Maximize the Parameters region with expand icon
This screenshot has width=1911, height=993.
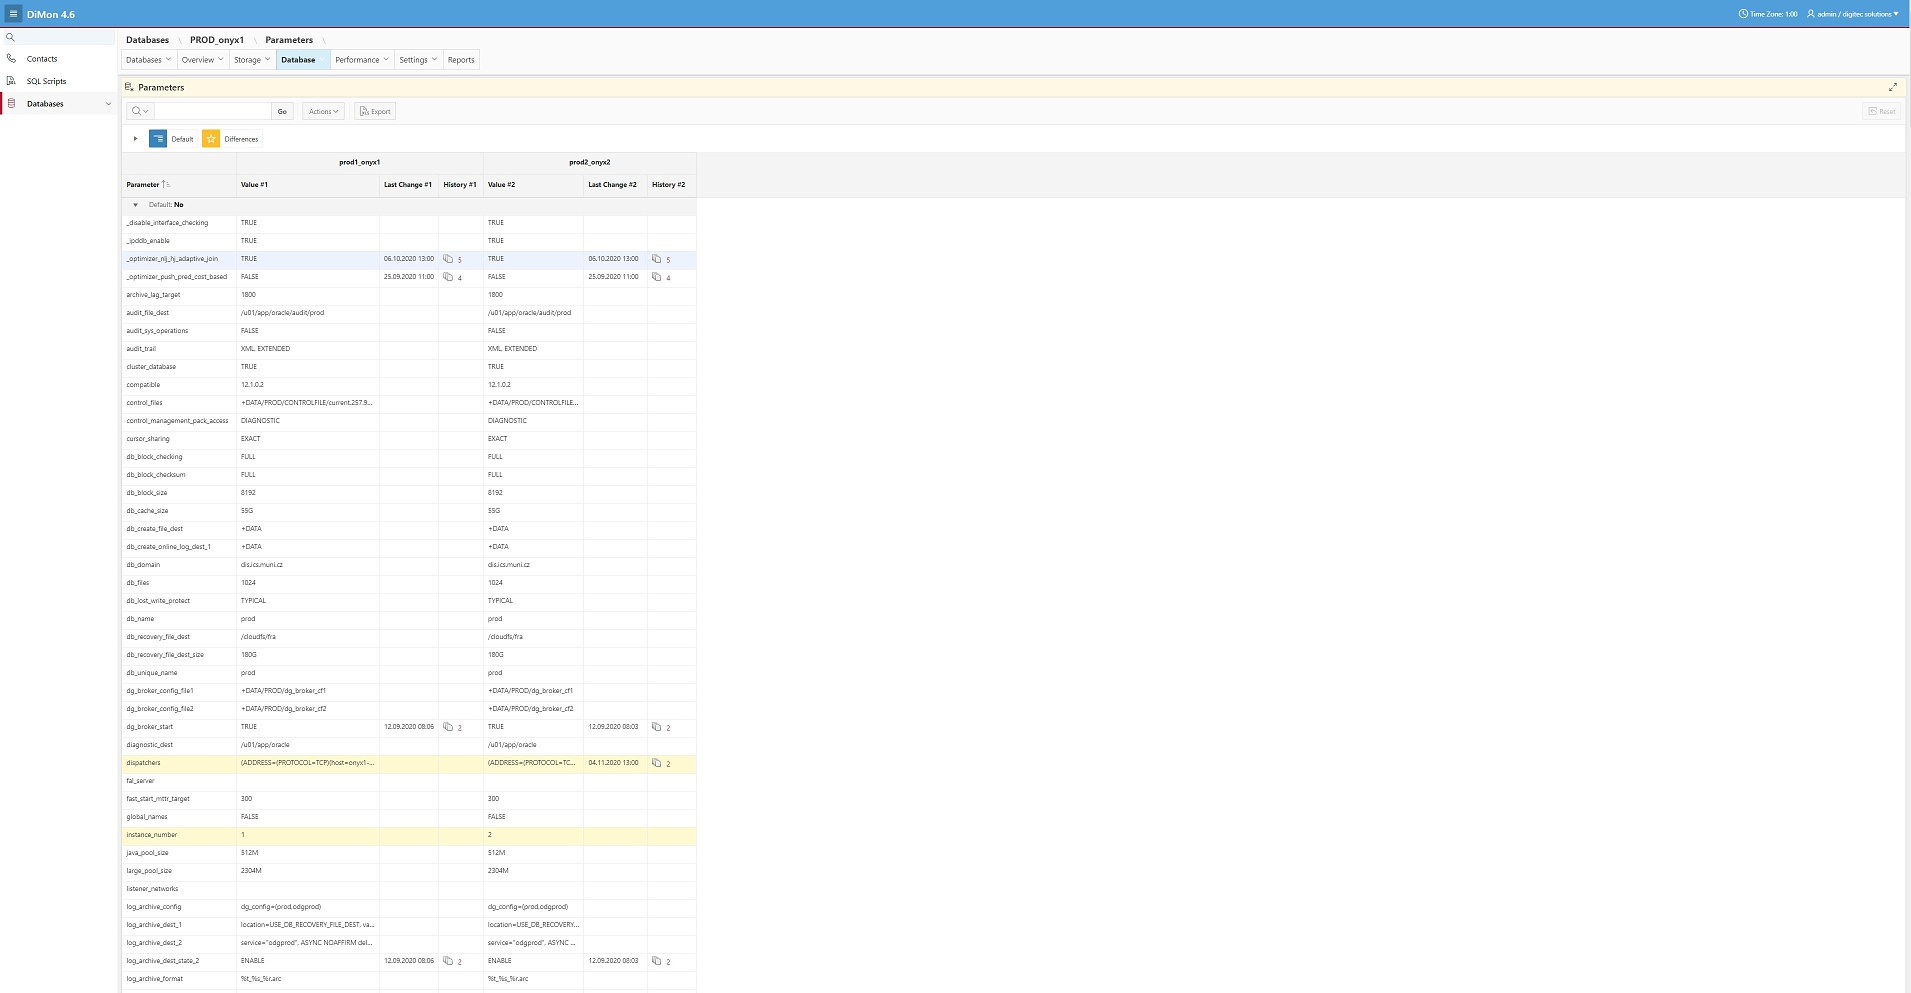tap(1892, 87)
